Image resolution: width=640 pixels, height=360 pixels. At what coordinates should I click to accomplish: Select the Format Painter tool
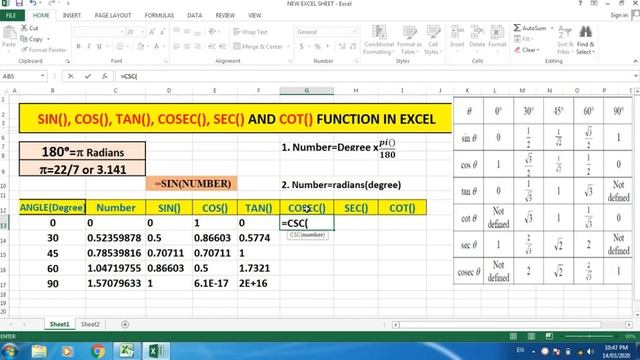(43, 50)
